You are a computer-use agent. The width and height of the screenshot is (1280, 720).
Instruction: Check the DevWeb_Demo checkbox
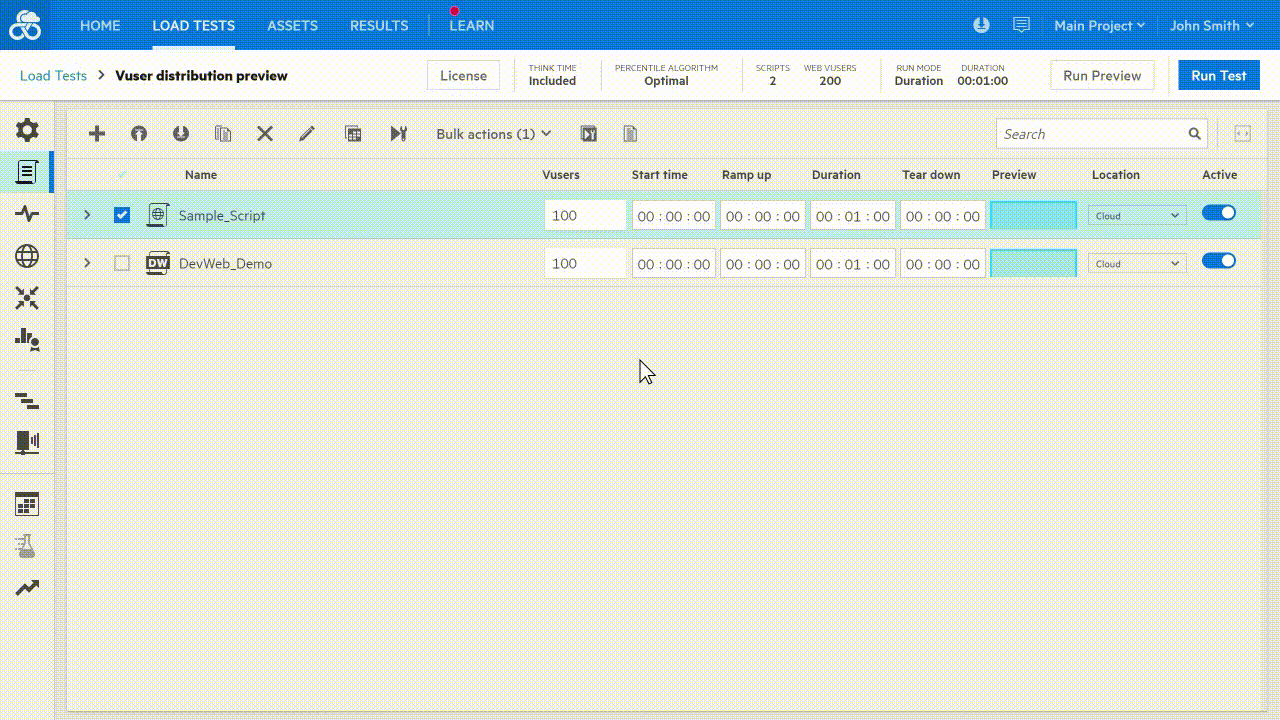tap(122, 263)
